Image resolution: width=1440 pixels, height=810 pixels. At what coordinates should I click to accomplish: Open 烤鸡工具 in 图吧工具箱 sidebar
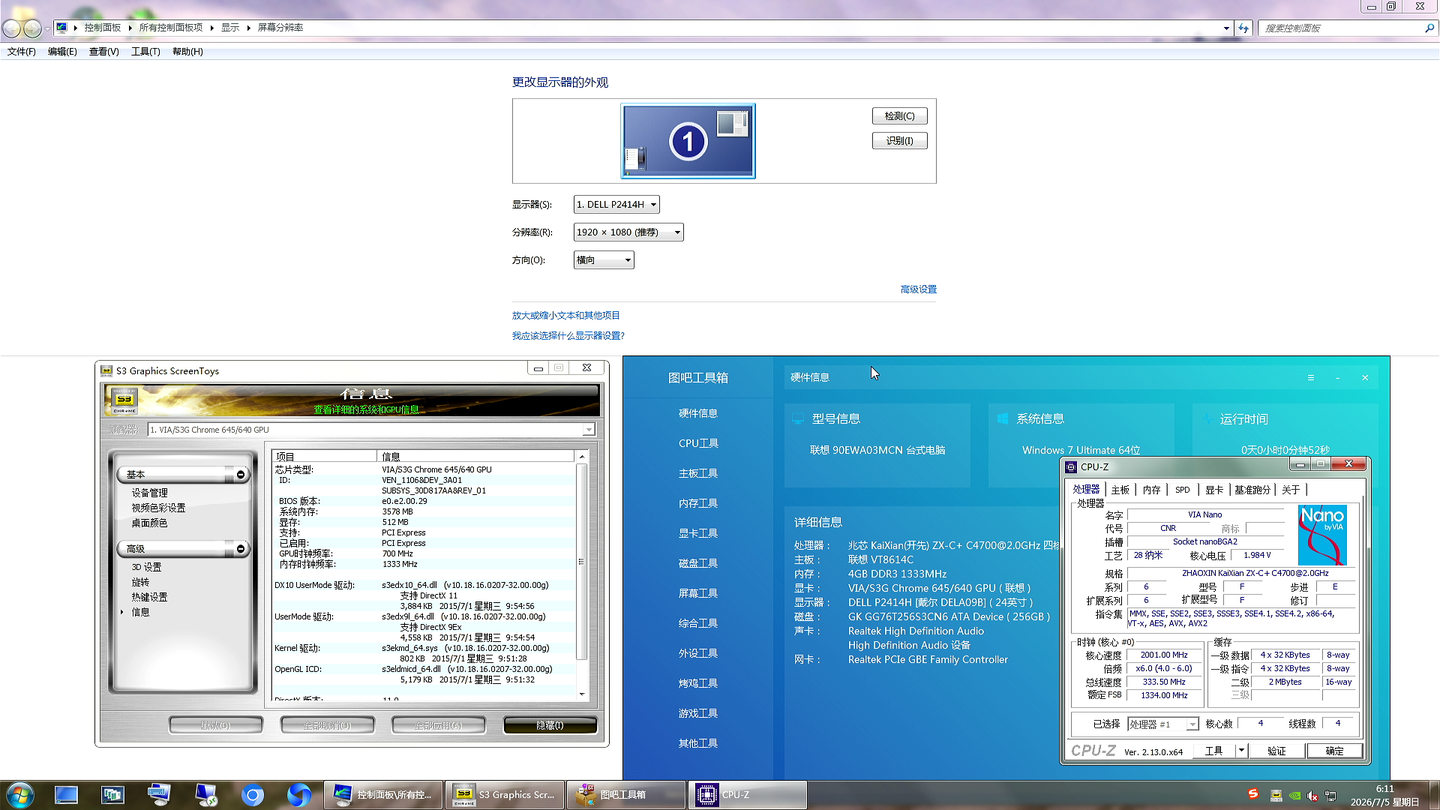(x=698, y=683)
